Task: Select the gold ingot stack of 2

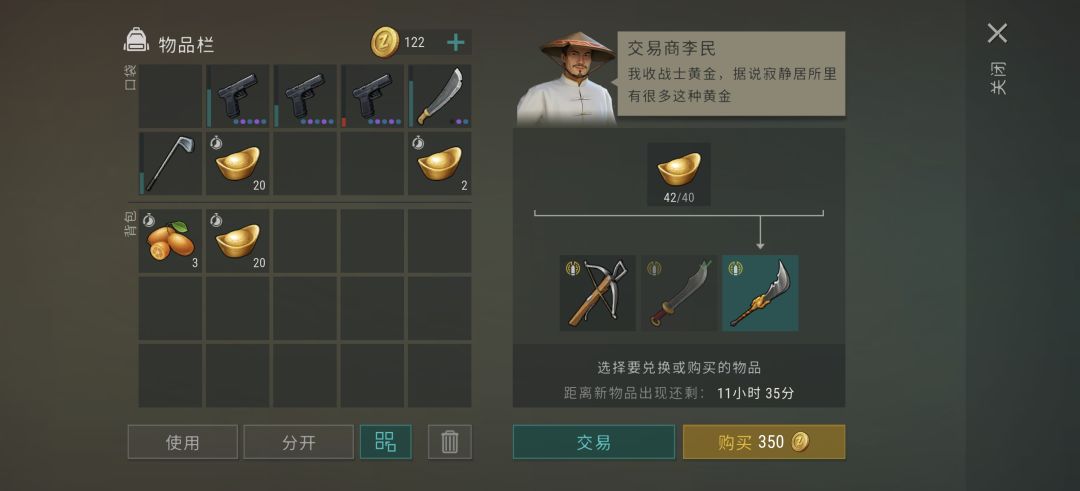Action: 439,163
